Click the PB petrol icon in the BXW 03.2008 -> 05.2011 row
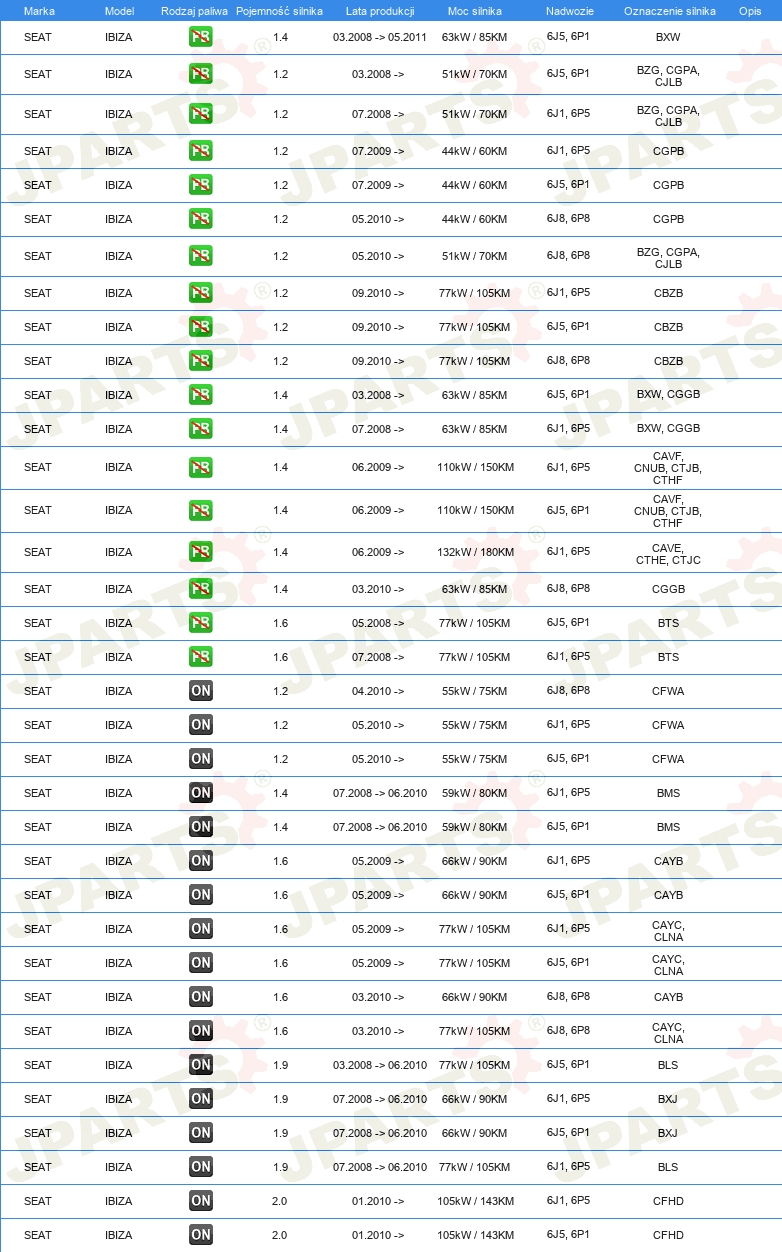 tap(201, 37)
